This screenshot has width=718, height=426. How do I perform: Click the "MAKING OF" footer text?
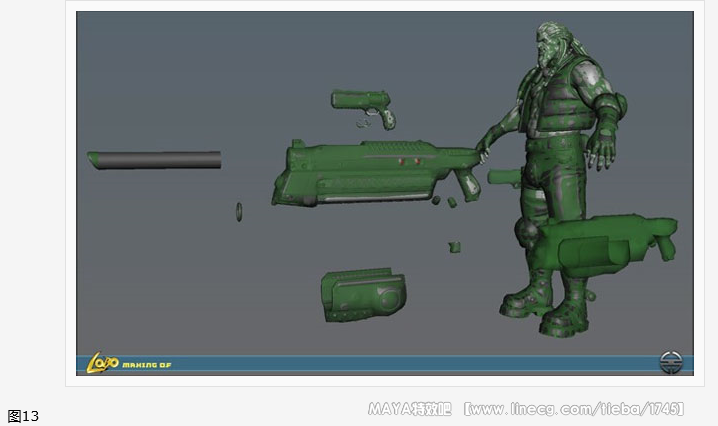(147, 365)
